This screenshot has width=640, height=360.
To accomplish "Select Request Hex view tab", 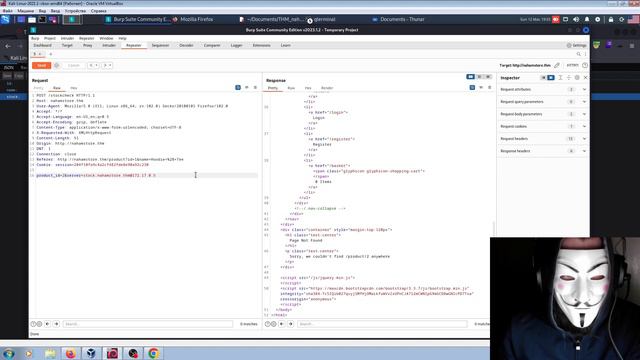I will 73,88.
